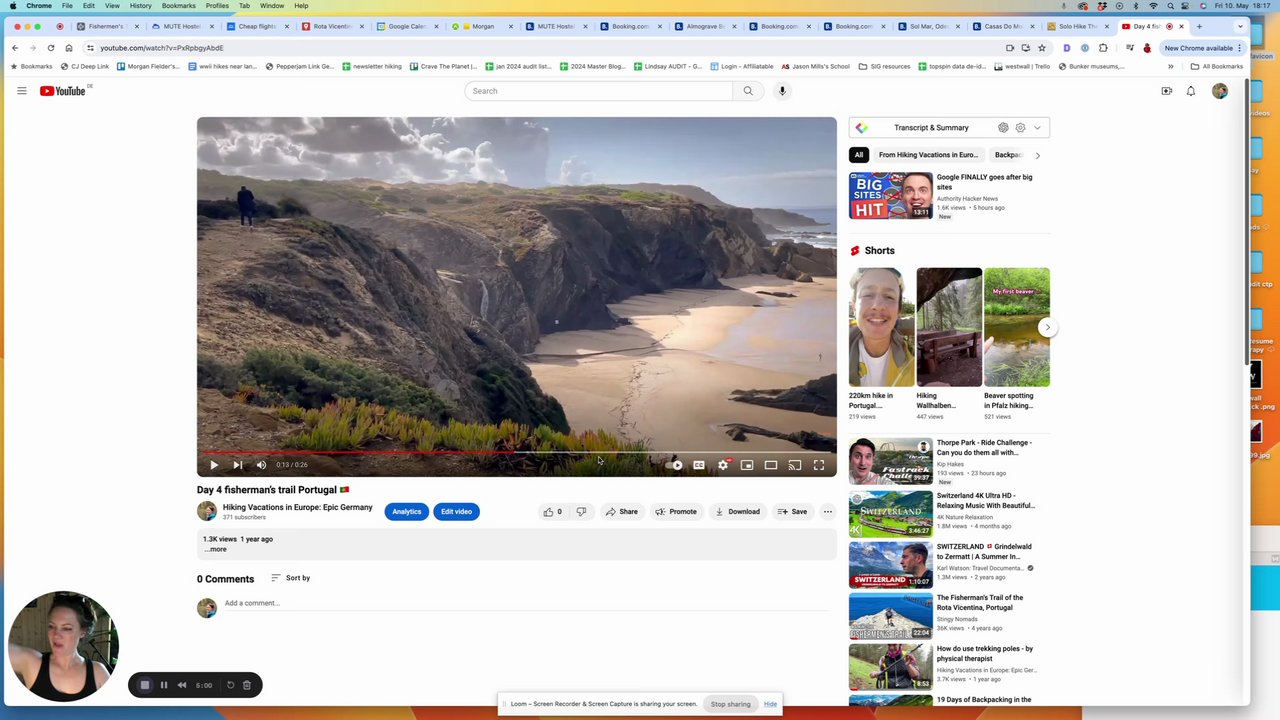Switch to miniplayer mode

[747, 465]
